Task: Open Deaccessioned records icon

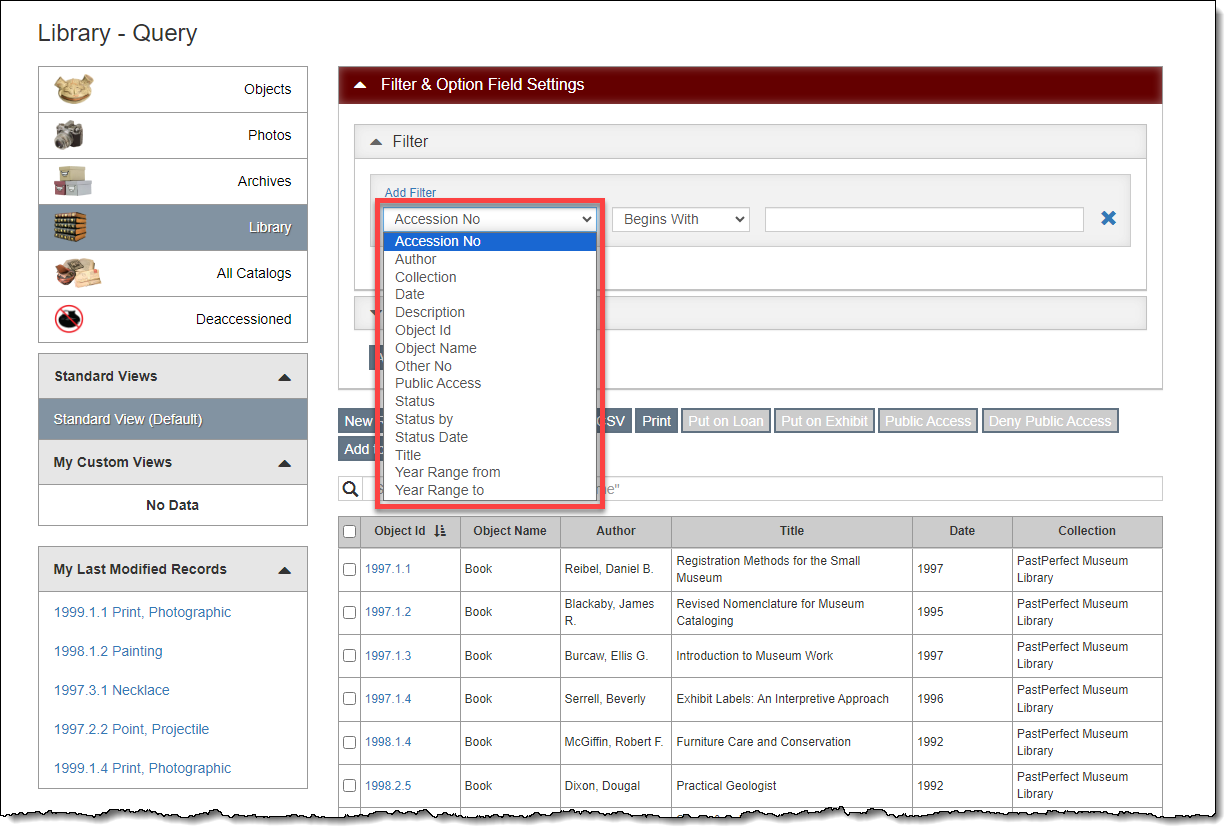Action: coord(69,319)
